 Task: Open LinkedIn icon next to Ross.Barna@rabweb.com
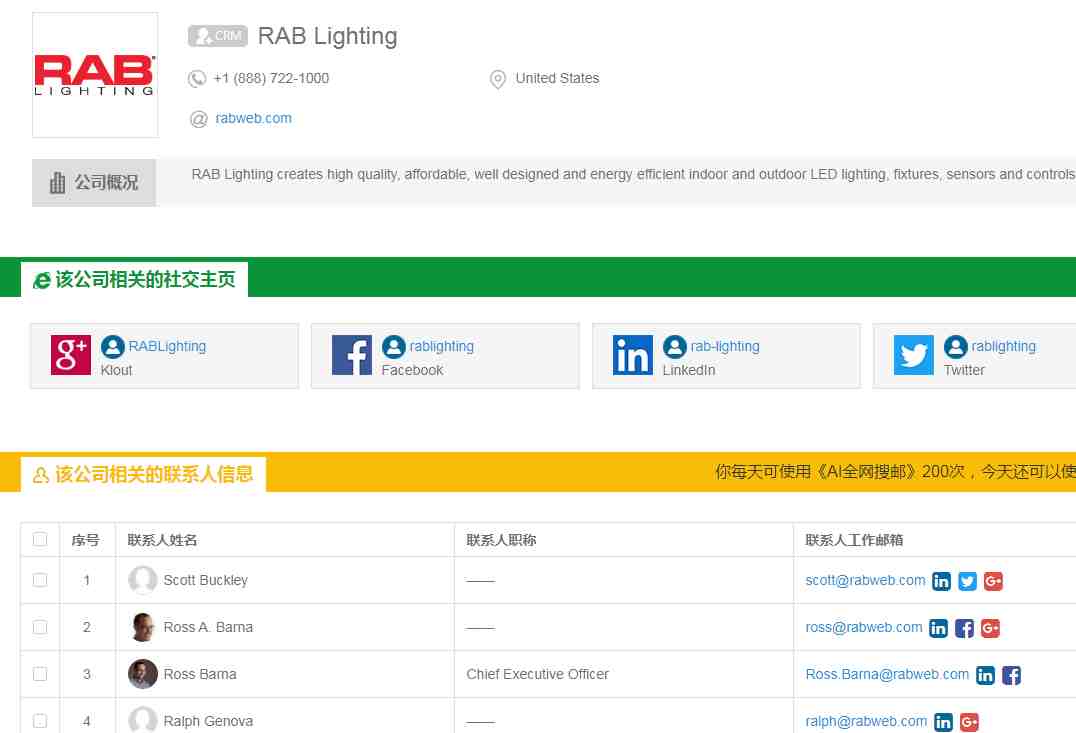pos(985,675)
